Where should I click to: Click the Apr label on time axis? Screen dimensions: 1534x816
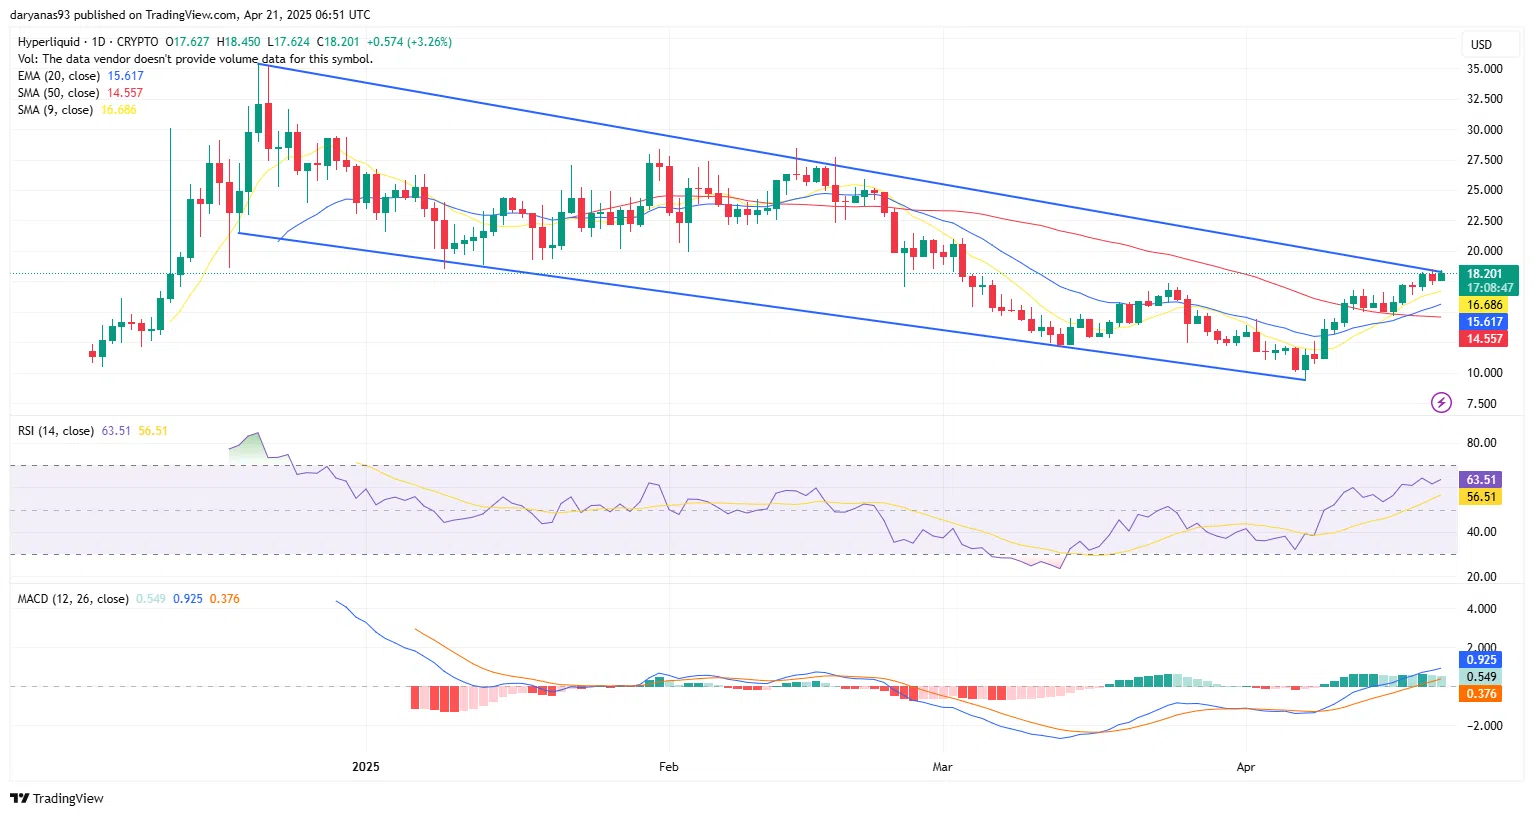1245,767
